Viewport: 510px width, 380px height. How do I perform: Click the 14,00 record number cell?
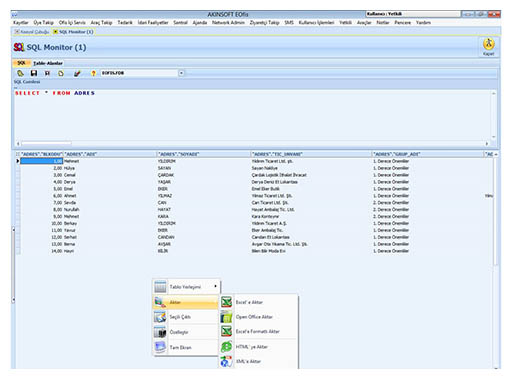42,251
